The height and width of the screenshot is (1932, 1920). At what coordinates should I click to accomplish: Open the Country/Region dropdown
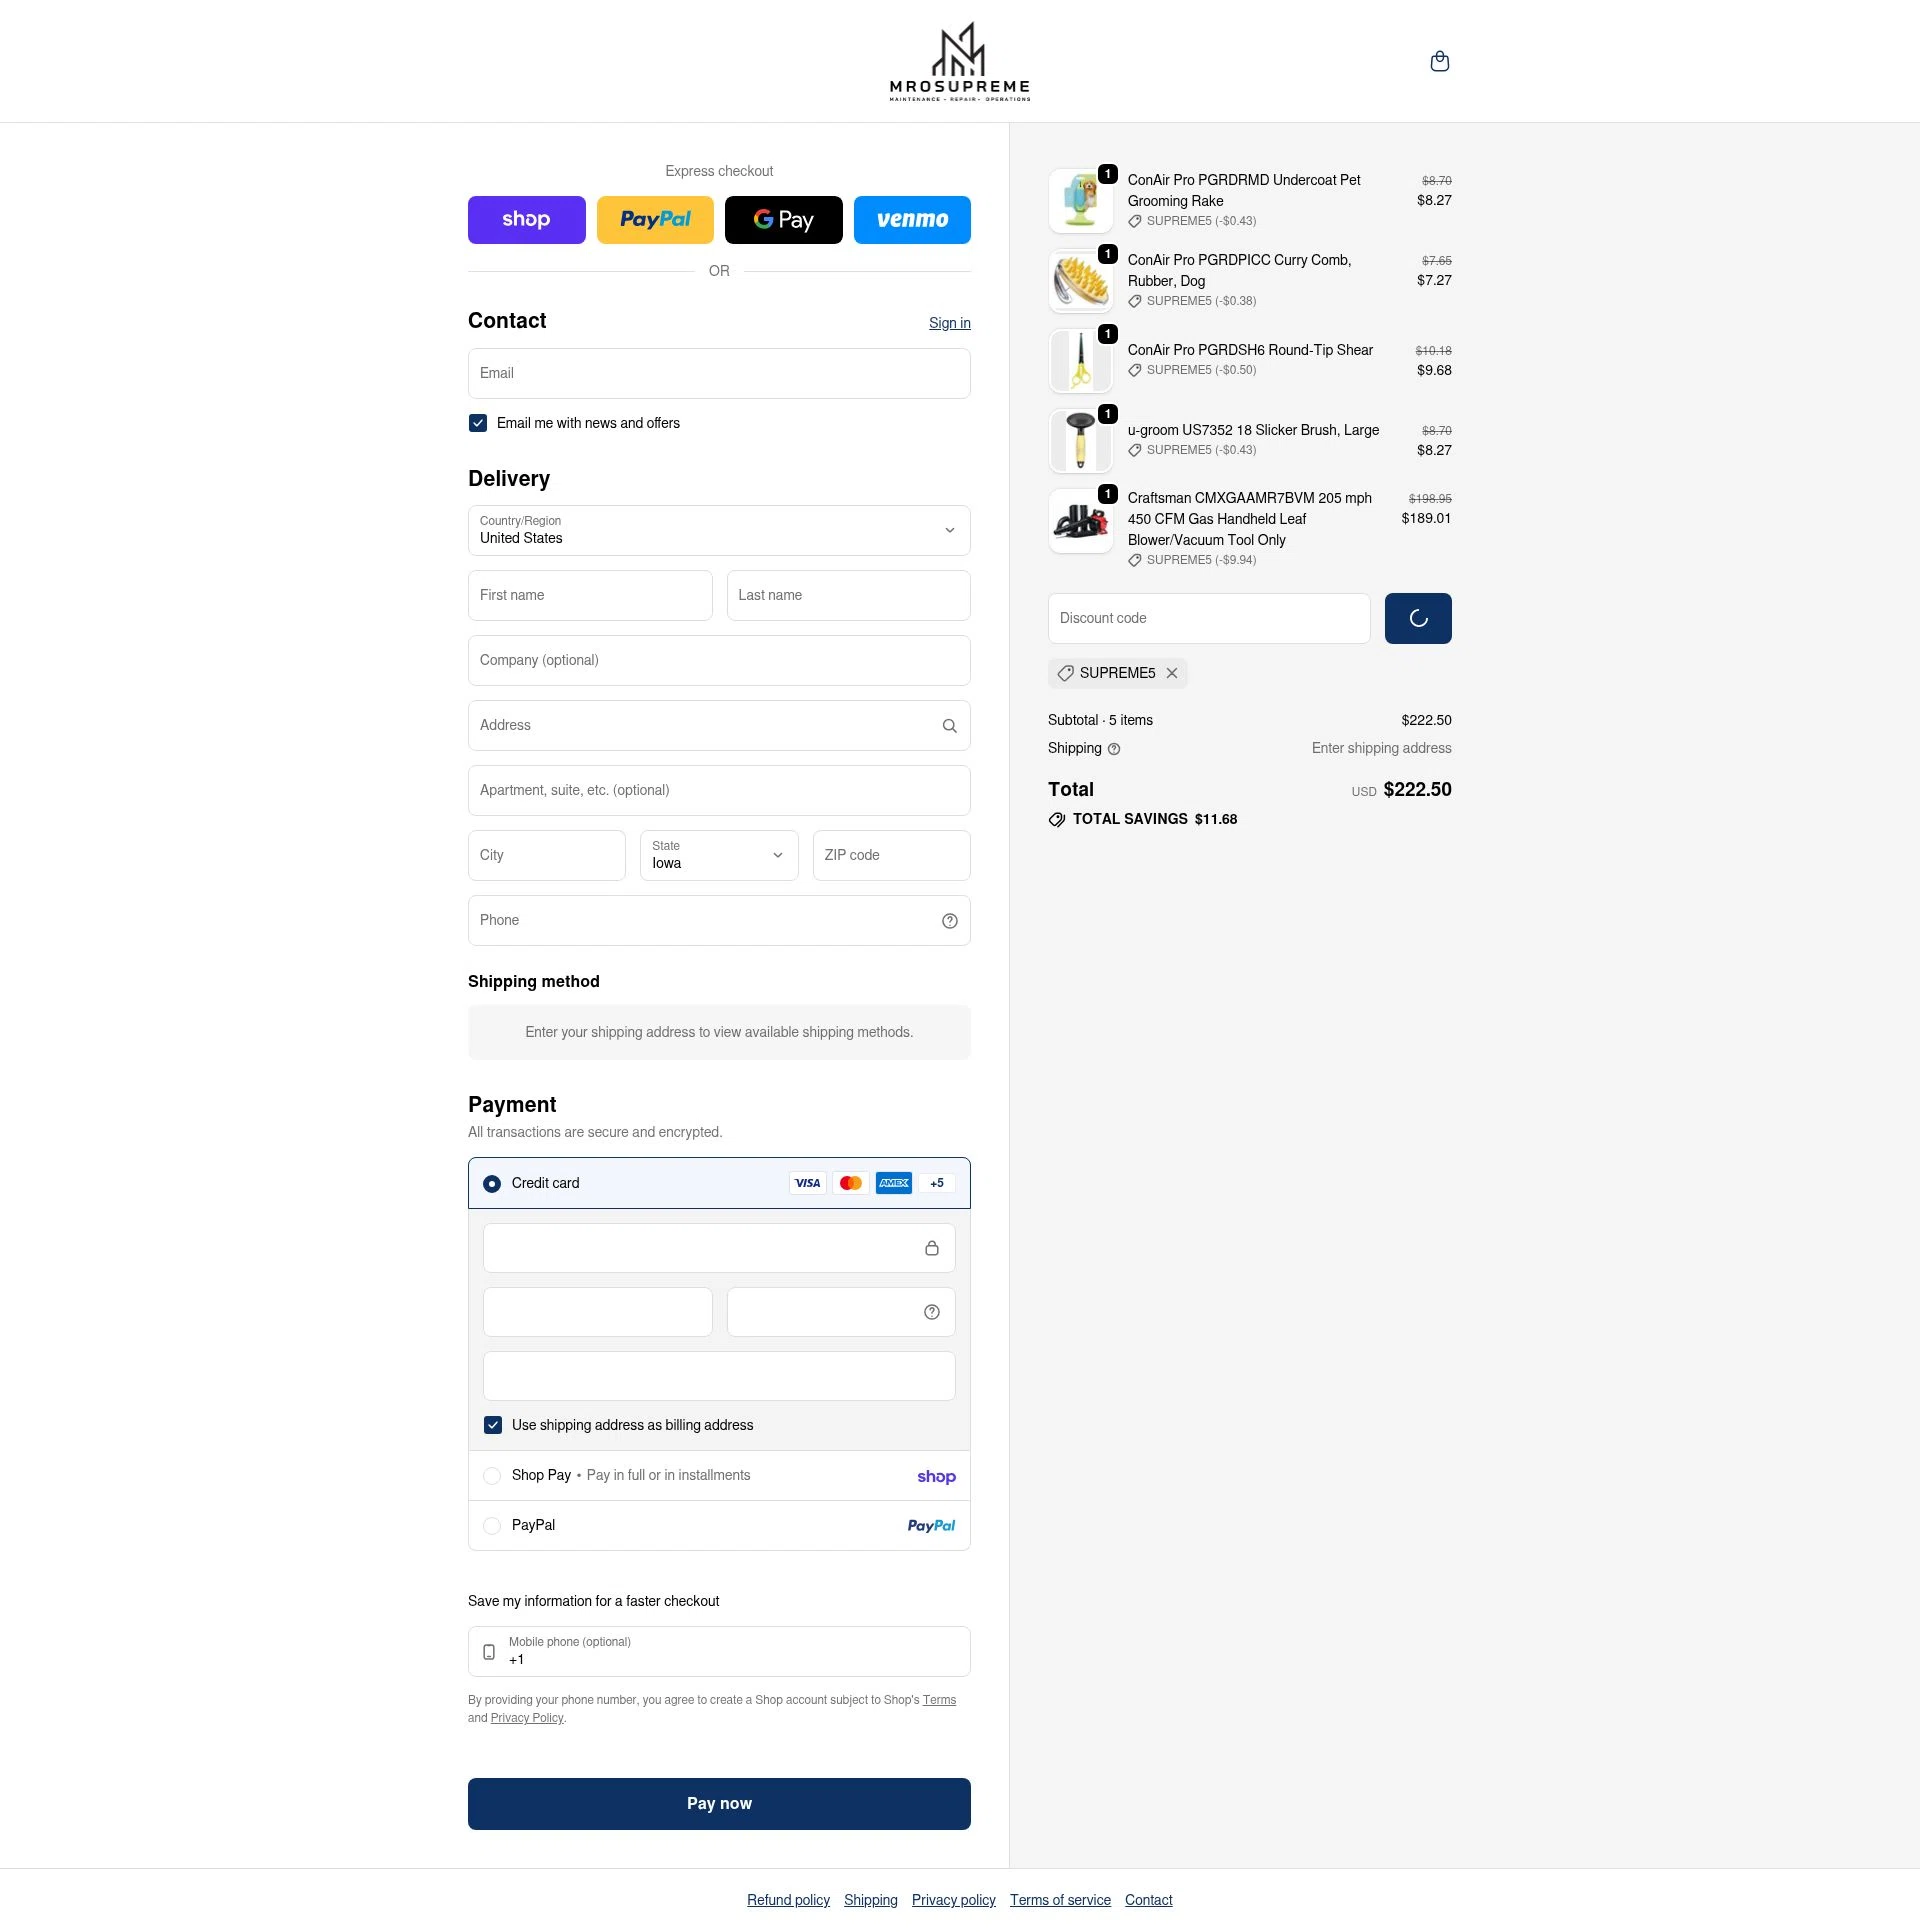[x=718, y=530]
